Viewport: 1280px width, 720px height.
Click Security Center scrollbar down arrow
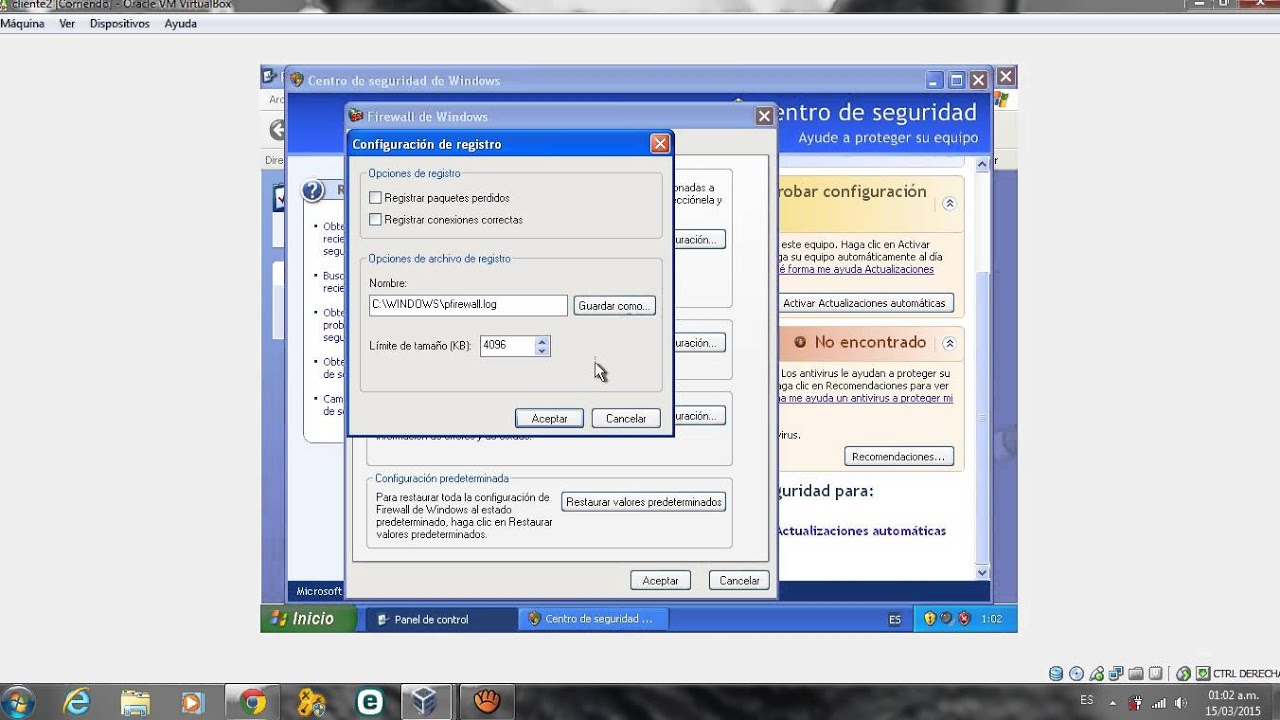(982, 572)
